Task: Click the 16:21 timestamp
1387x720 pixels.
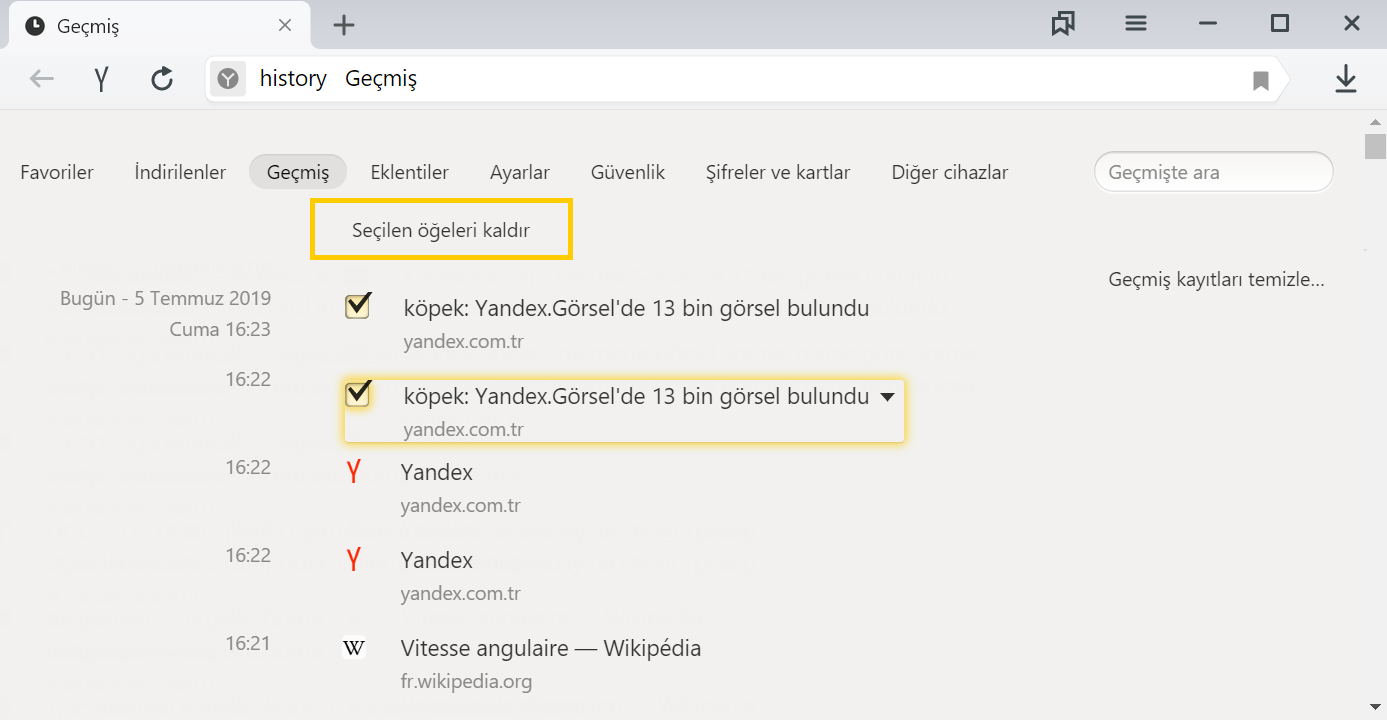Action: 248,643
